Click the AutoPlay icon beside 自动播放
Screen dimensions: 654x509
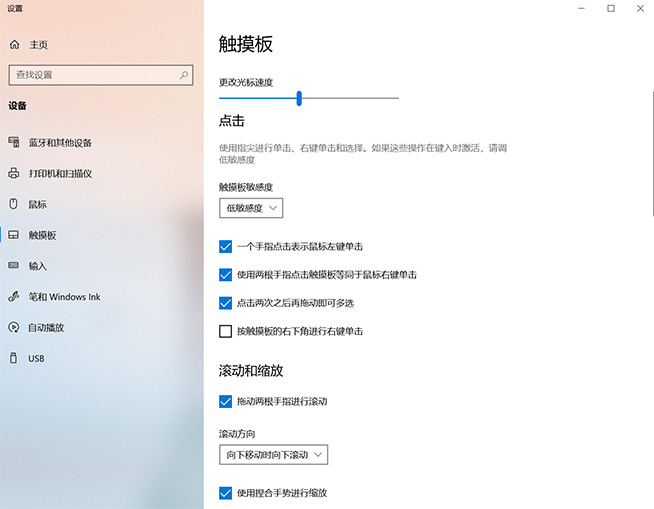pos(14,327)
